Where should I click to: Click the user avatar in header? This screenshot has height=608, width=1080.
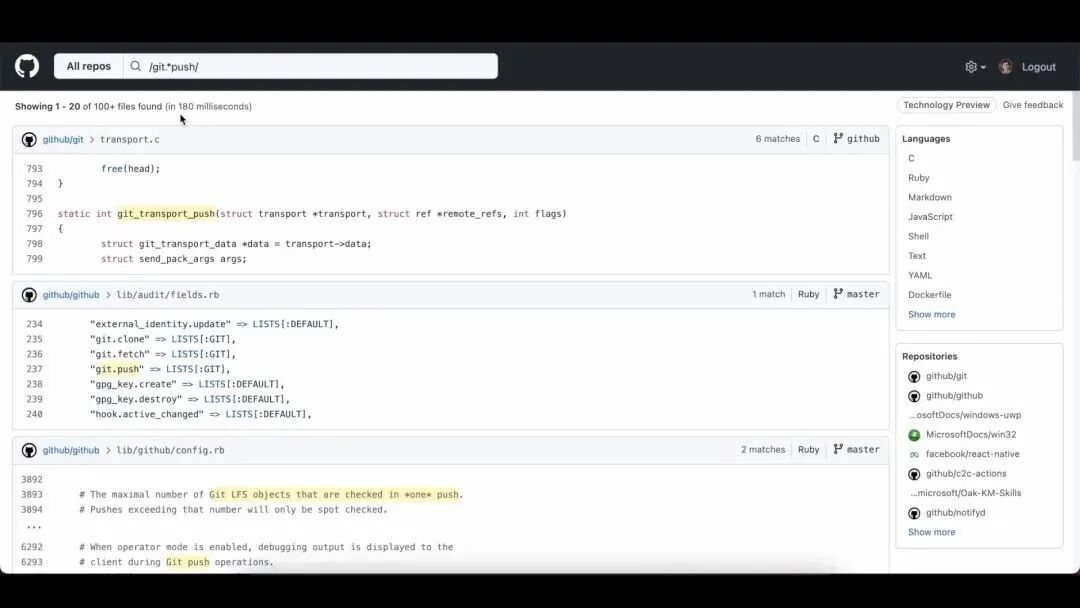tap(1006, 67)
